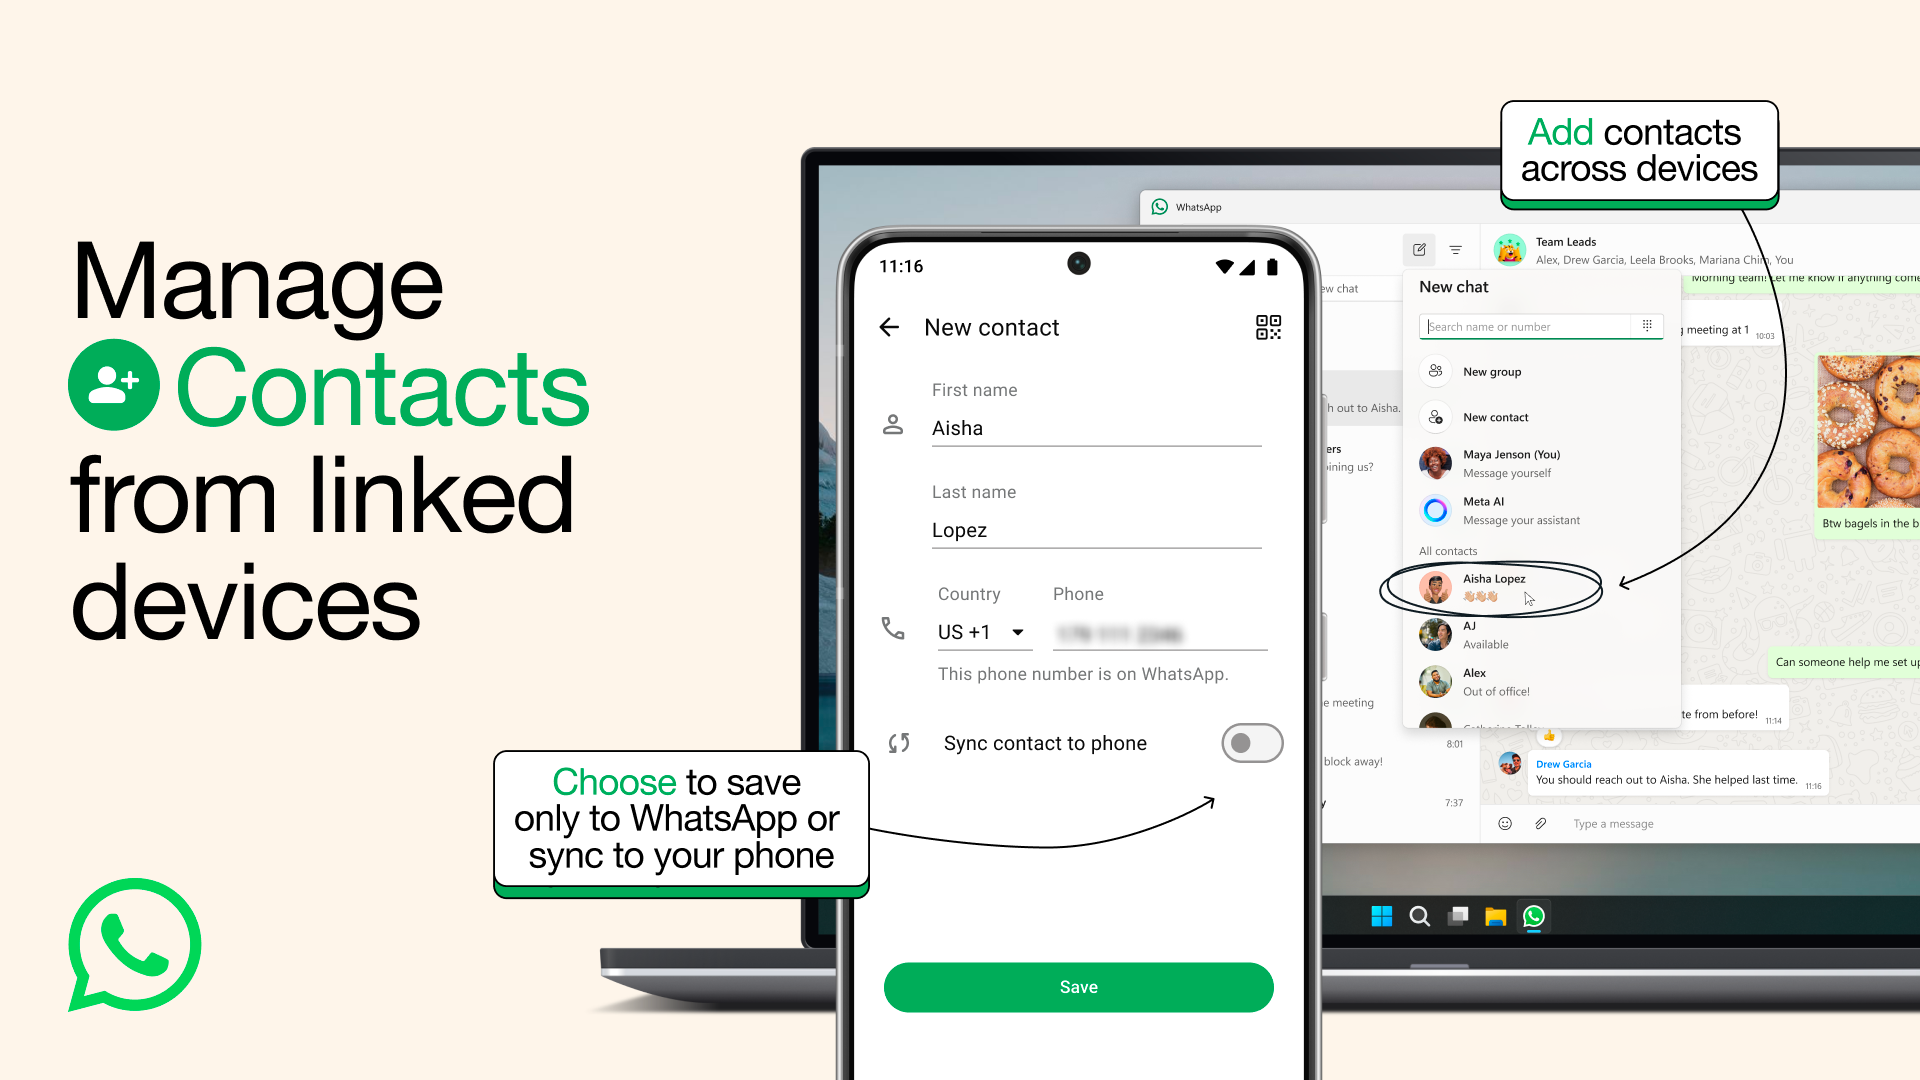This screenshot has height=1080, width=1920.
Task: Click the New group icon
Action: click(x=1435, y=372)
